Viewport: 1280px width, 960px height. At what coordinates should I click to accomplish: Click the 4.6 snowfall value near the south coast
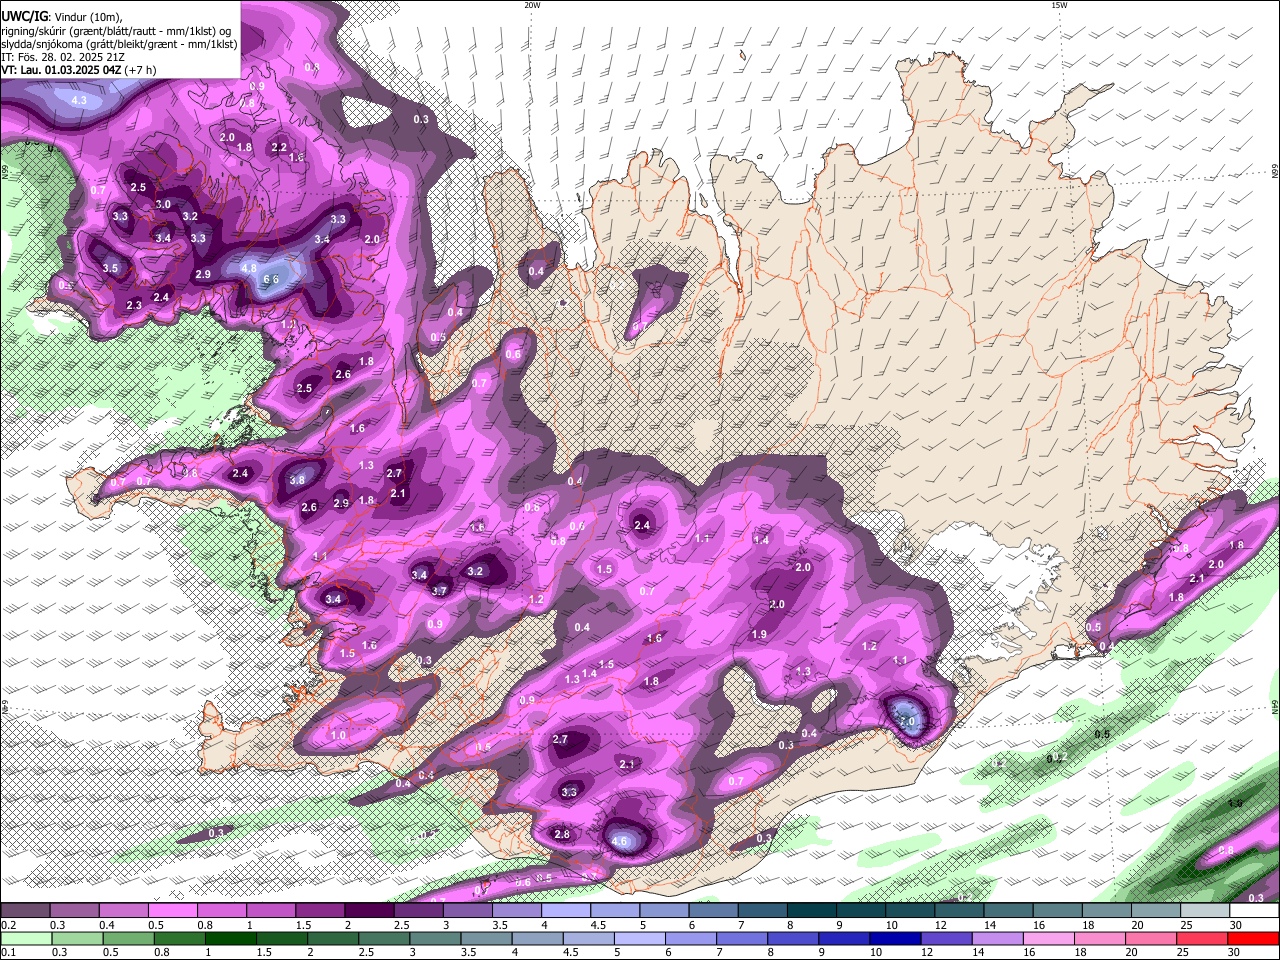pos(620,841)
